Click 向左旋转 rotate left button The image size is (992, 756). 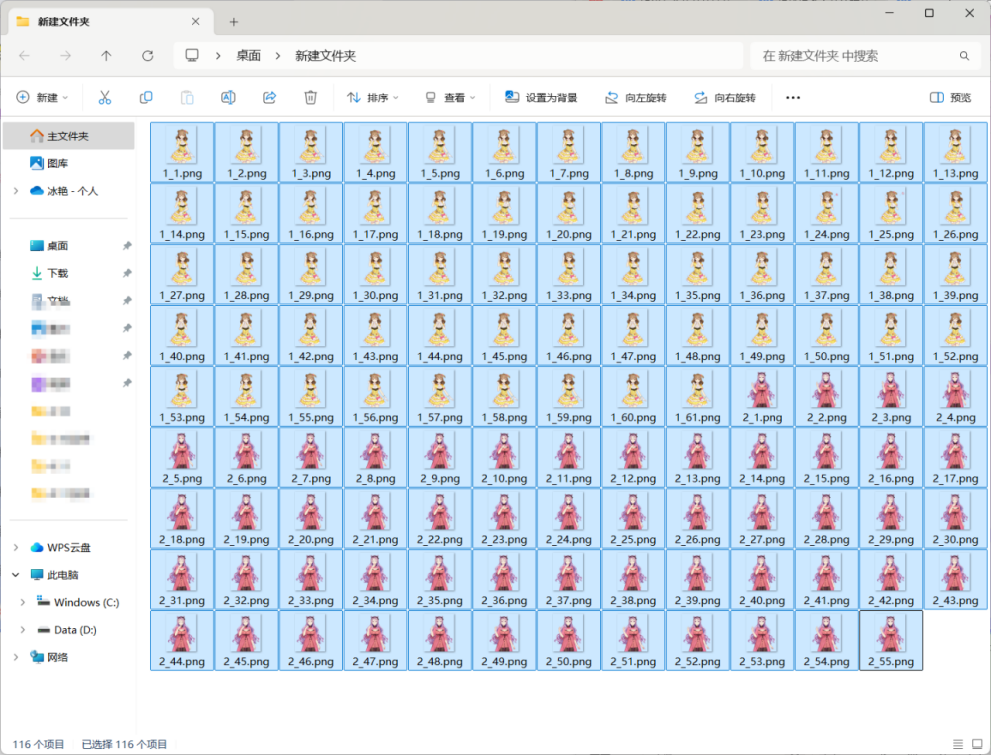click(x=636, y=97)
